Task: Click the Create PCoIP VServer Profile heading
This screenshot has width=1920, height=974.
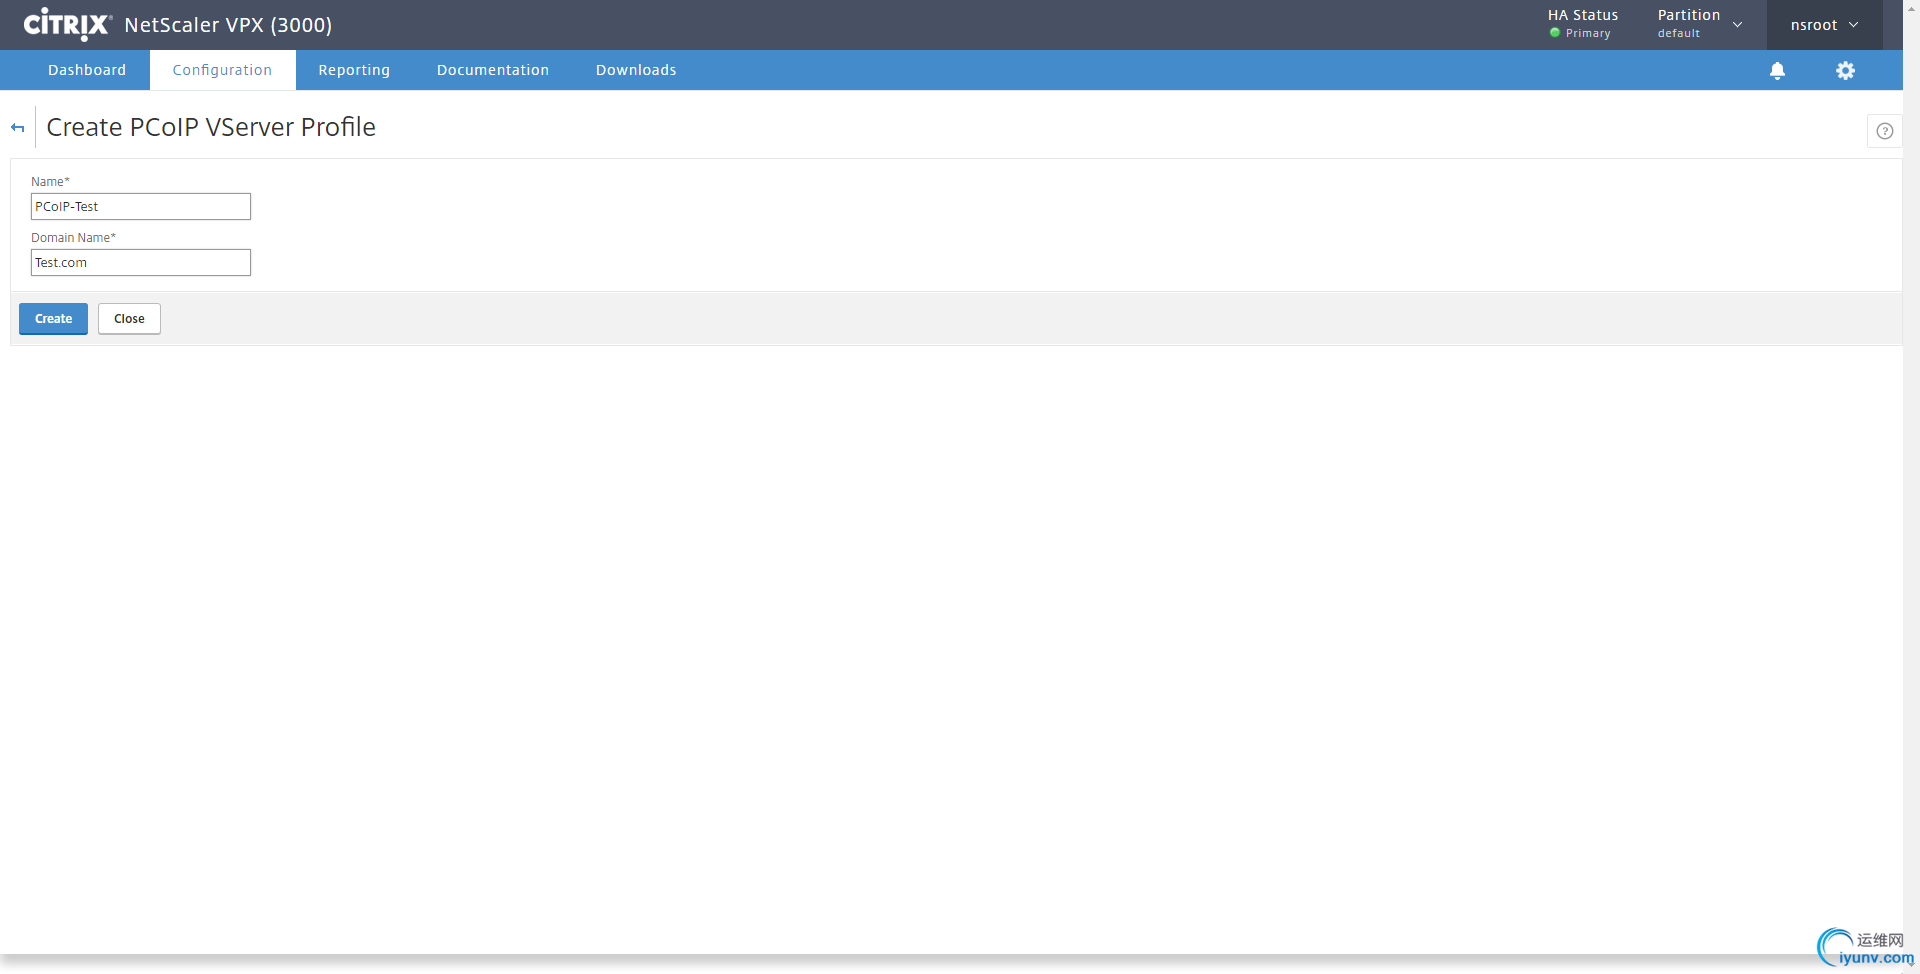Action: (x=211, y=127)
